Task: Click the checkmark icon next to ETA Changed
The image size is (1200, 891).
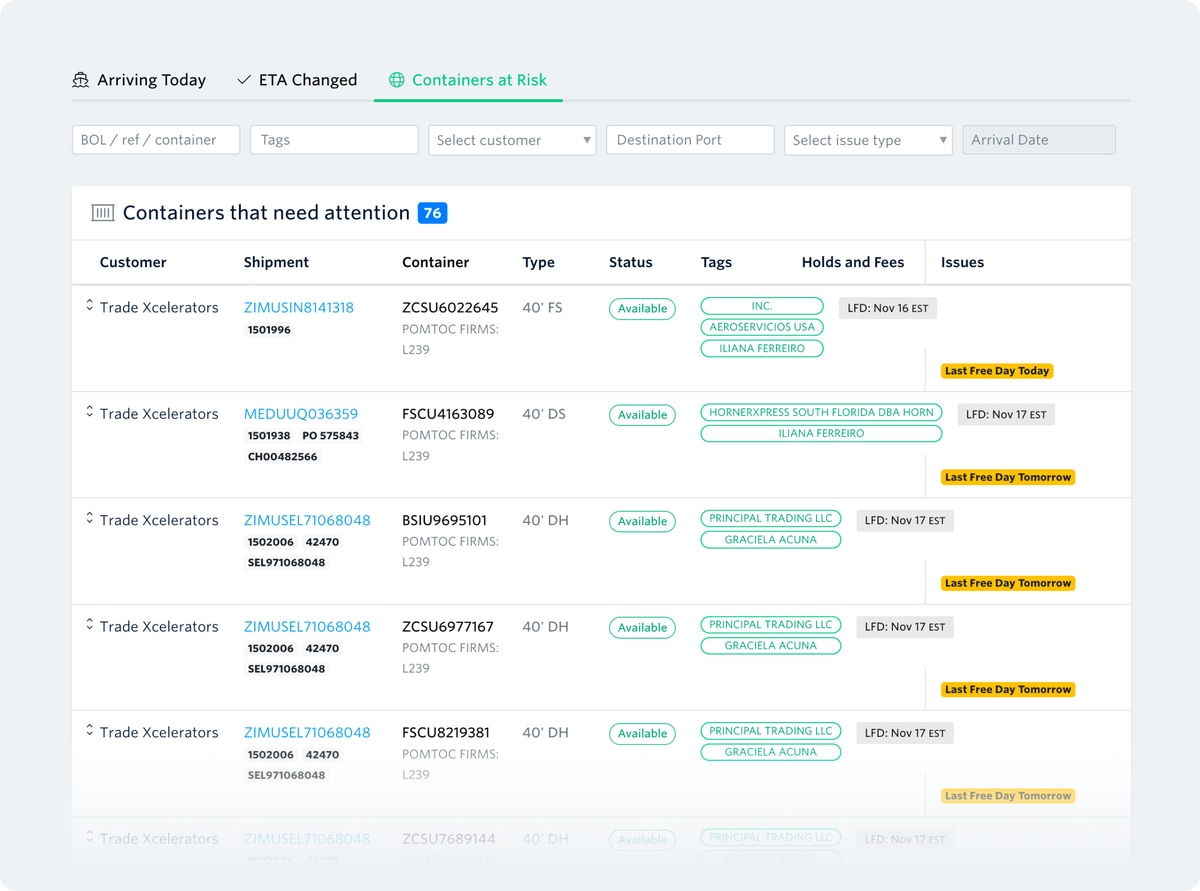Action: 243,79
